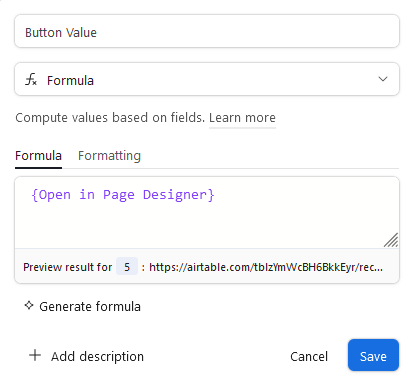Click the Button Value field name input
Image resolution: width=409 pixels, height=378 pixels.
(207, 31)
